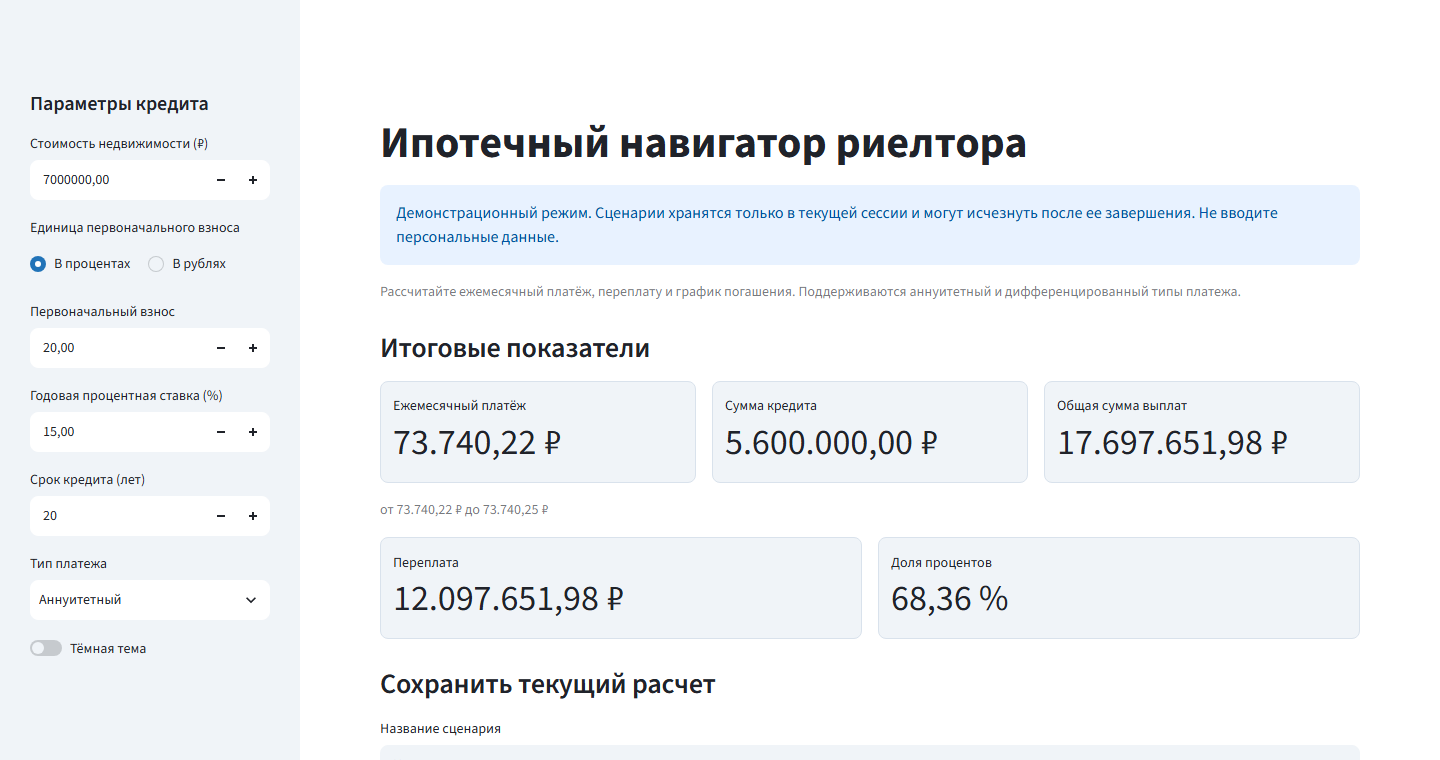
Task: Click the 'Название сценария' label
Action: pos(441,729)
